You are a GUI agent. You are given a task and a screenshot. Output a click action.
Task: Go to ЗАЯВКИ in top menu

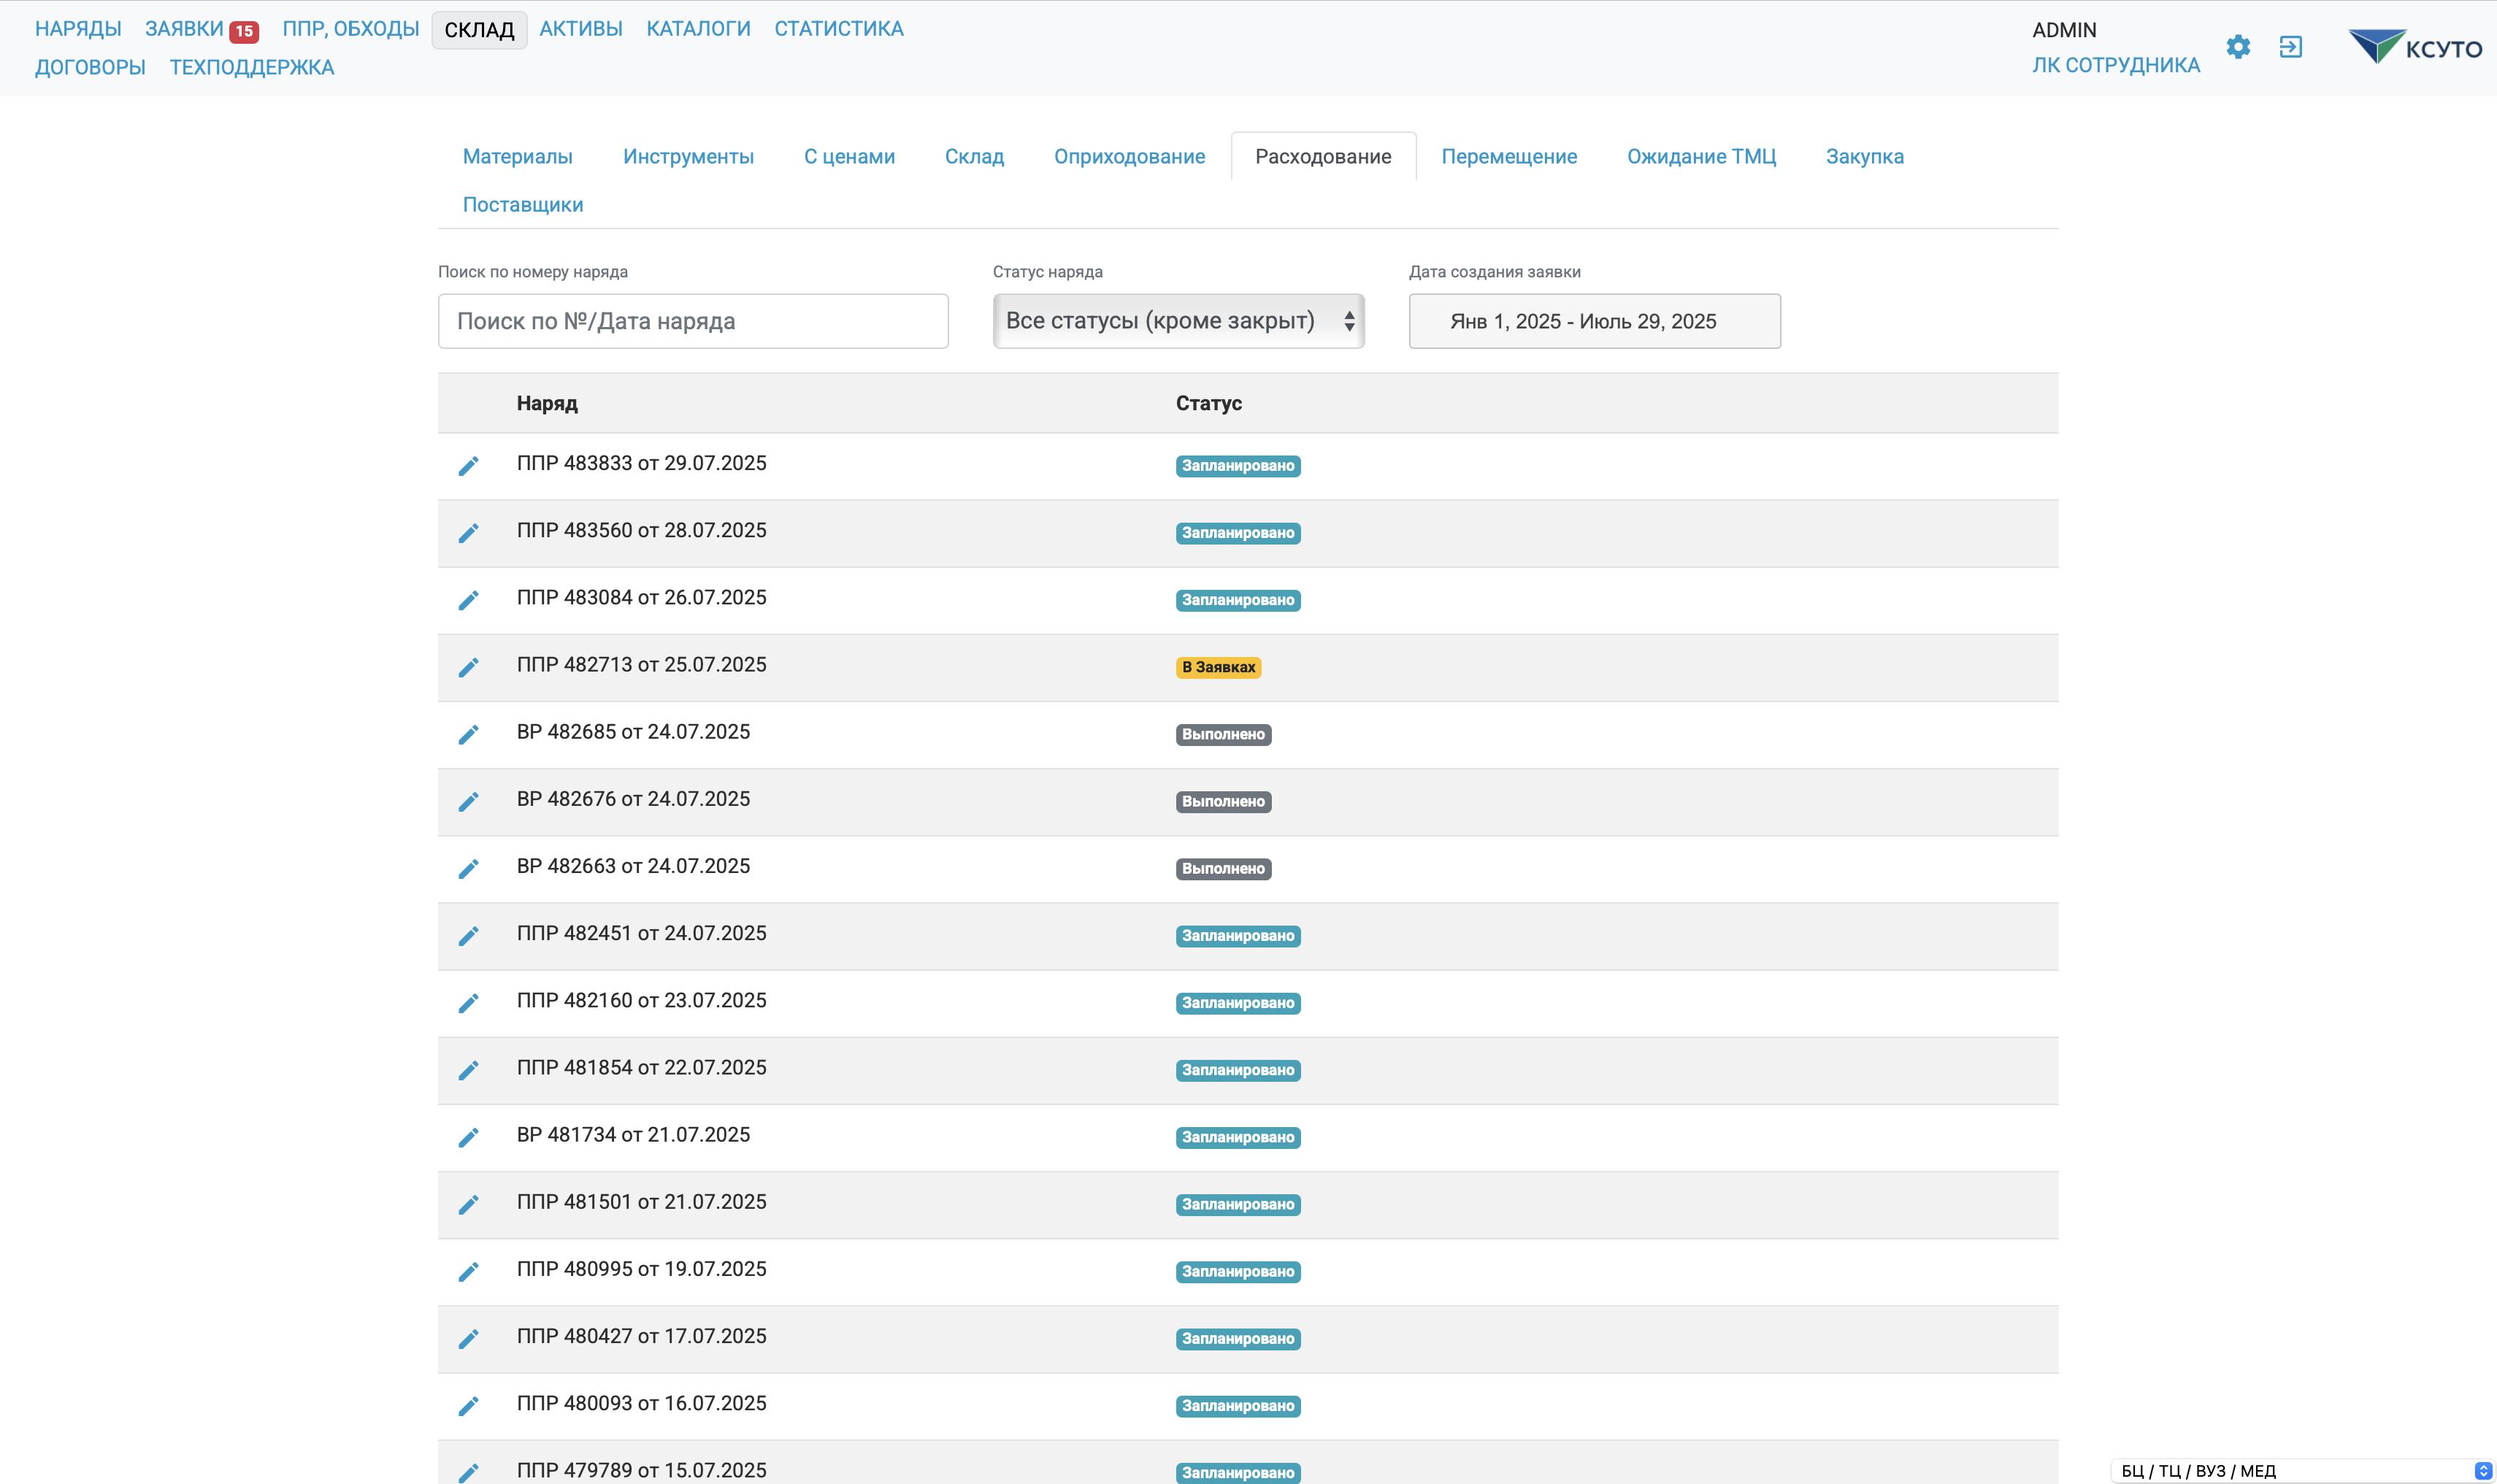(185, 29)
